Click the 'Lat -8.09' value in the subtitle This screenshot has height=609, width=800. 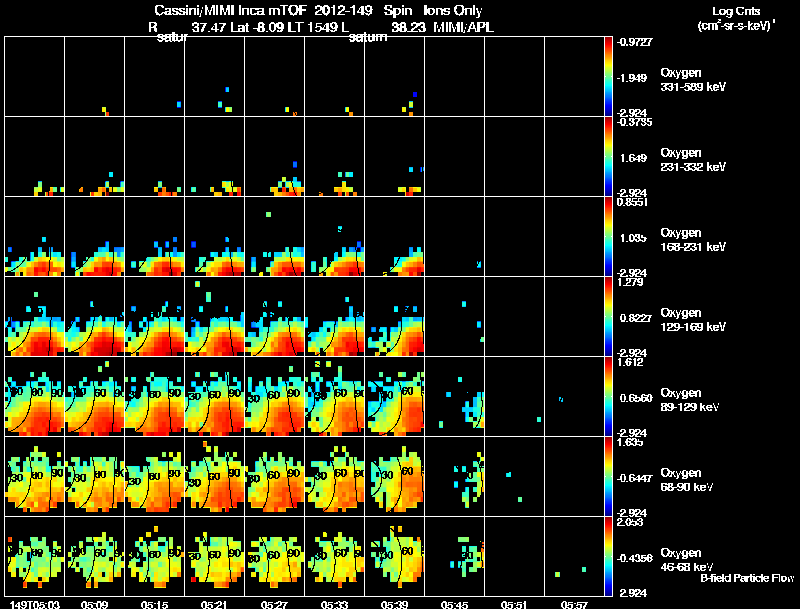pos(258,27)
